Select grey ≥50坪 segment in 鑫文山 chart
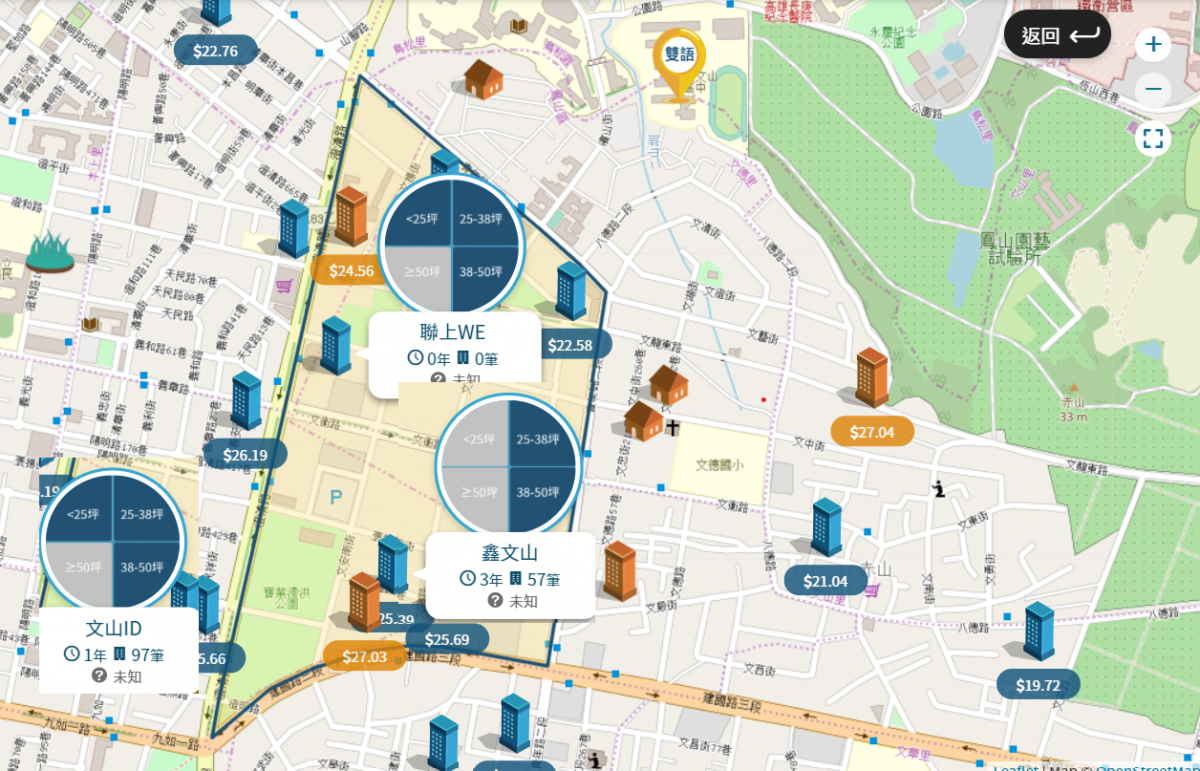Image resolution: width=1200 pixels, height=771 pixels. click(x=478, y=493)
